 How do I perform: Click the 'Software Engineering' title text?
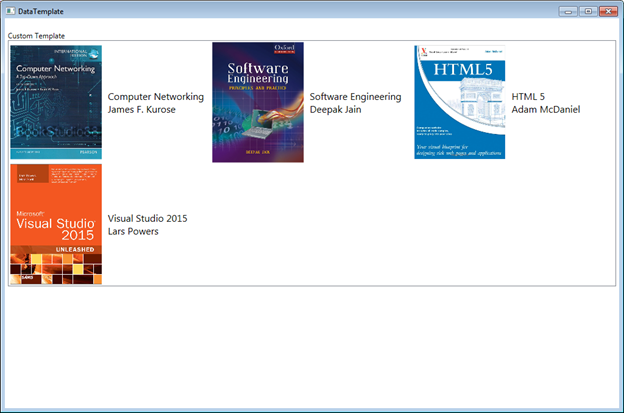coord(355,97)
